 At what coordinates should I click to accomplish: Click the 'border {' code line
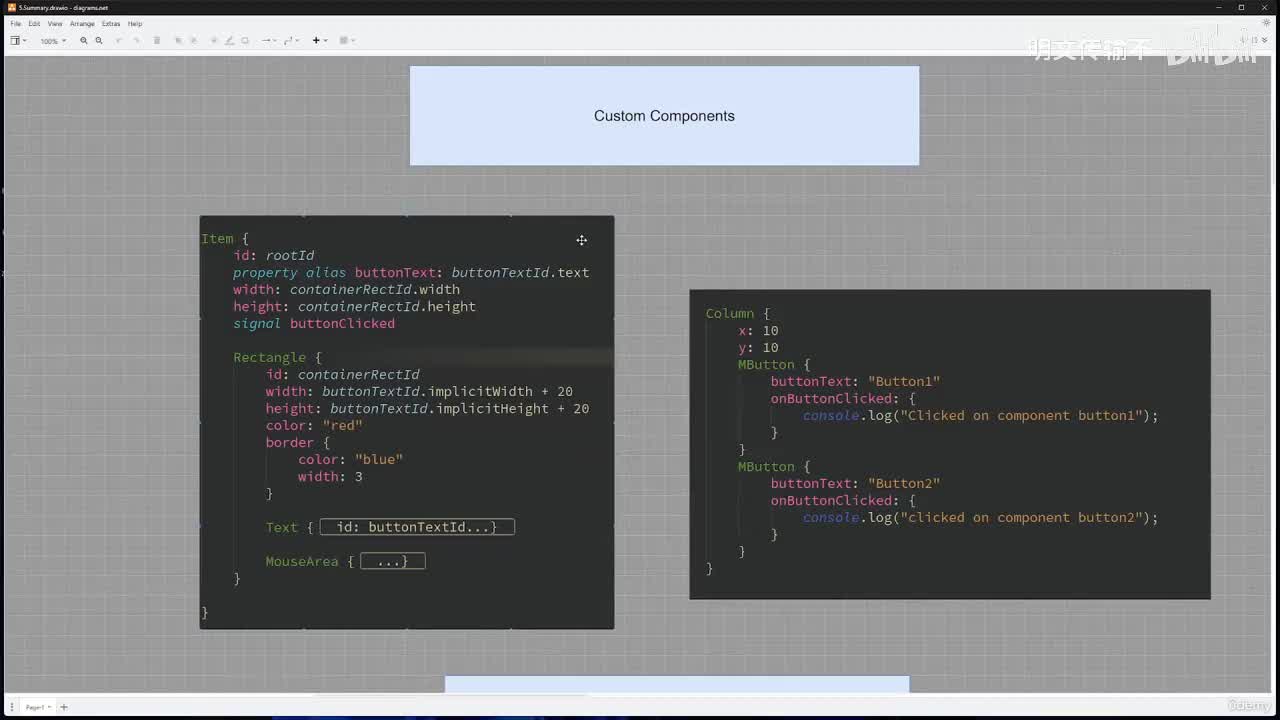(x=297, y=443)
